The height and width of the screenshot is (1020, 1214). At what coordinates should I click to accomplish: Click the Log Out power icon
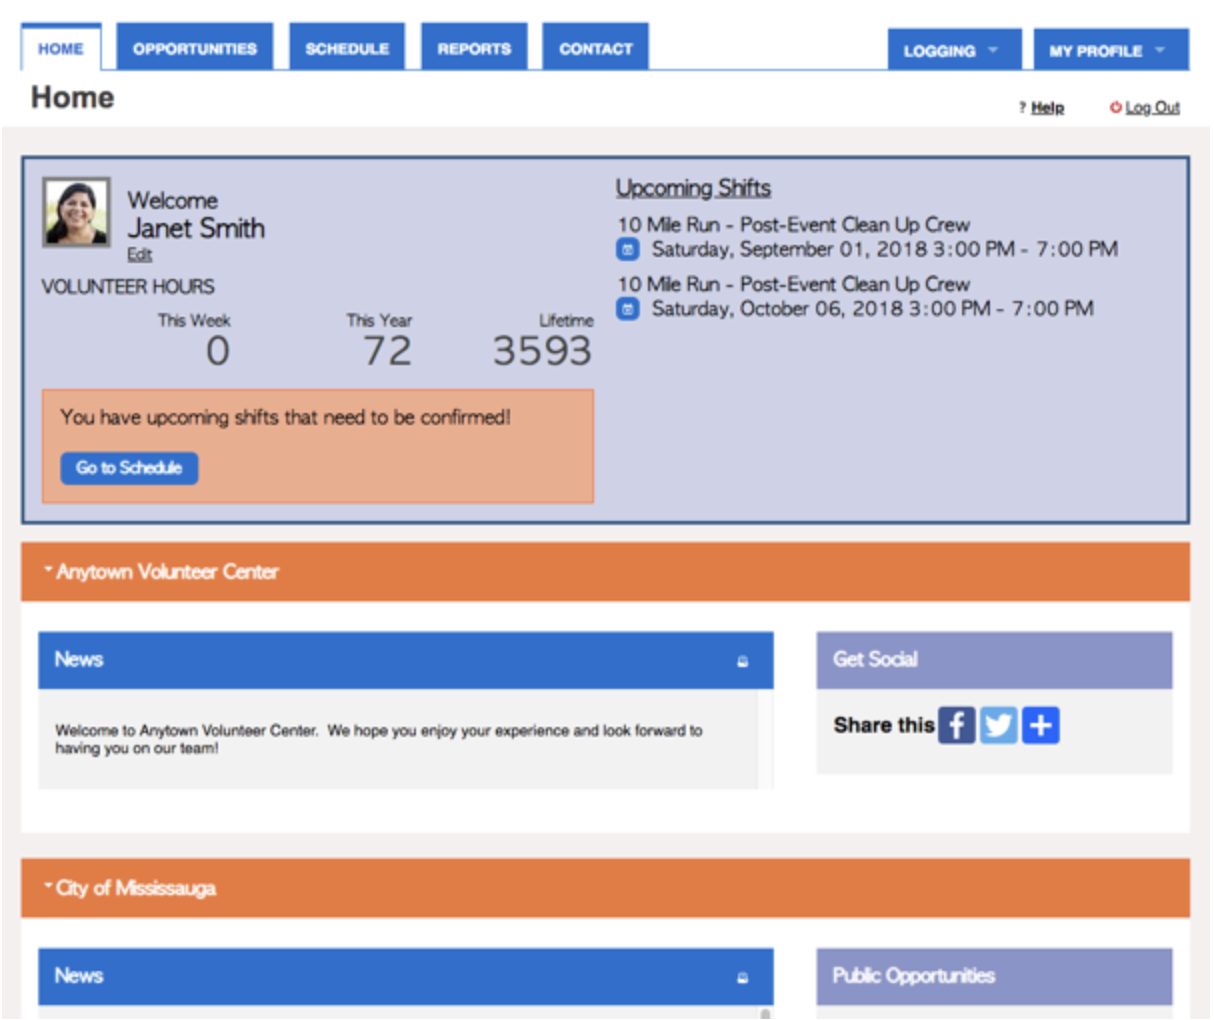tap(1115, 107)
